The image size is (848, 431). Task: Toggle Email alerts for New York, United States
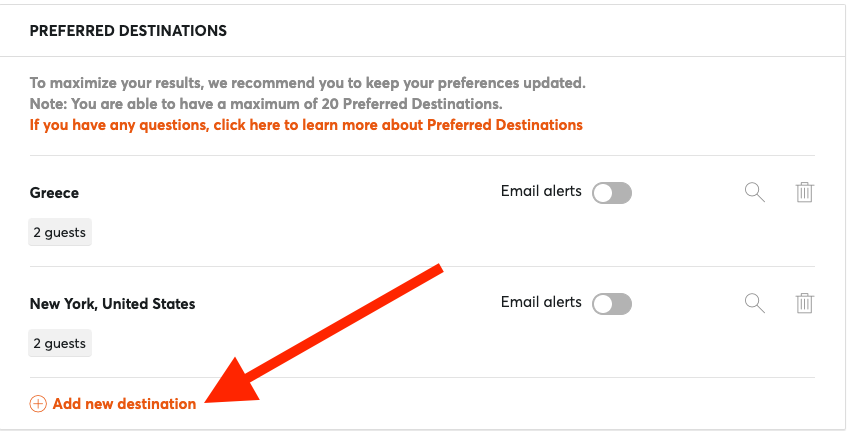click(x=612, y=303)
